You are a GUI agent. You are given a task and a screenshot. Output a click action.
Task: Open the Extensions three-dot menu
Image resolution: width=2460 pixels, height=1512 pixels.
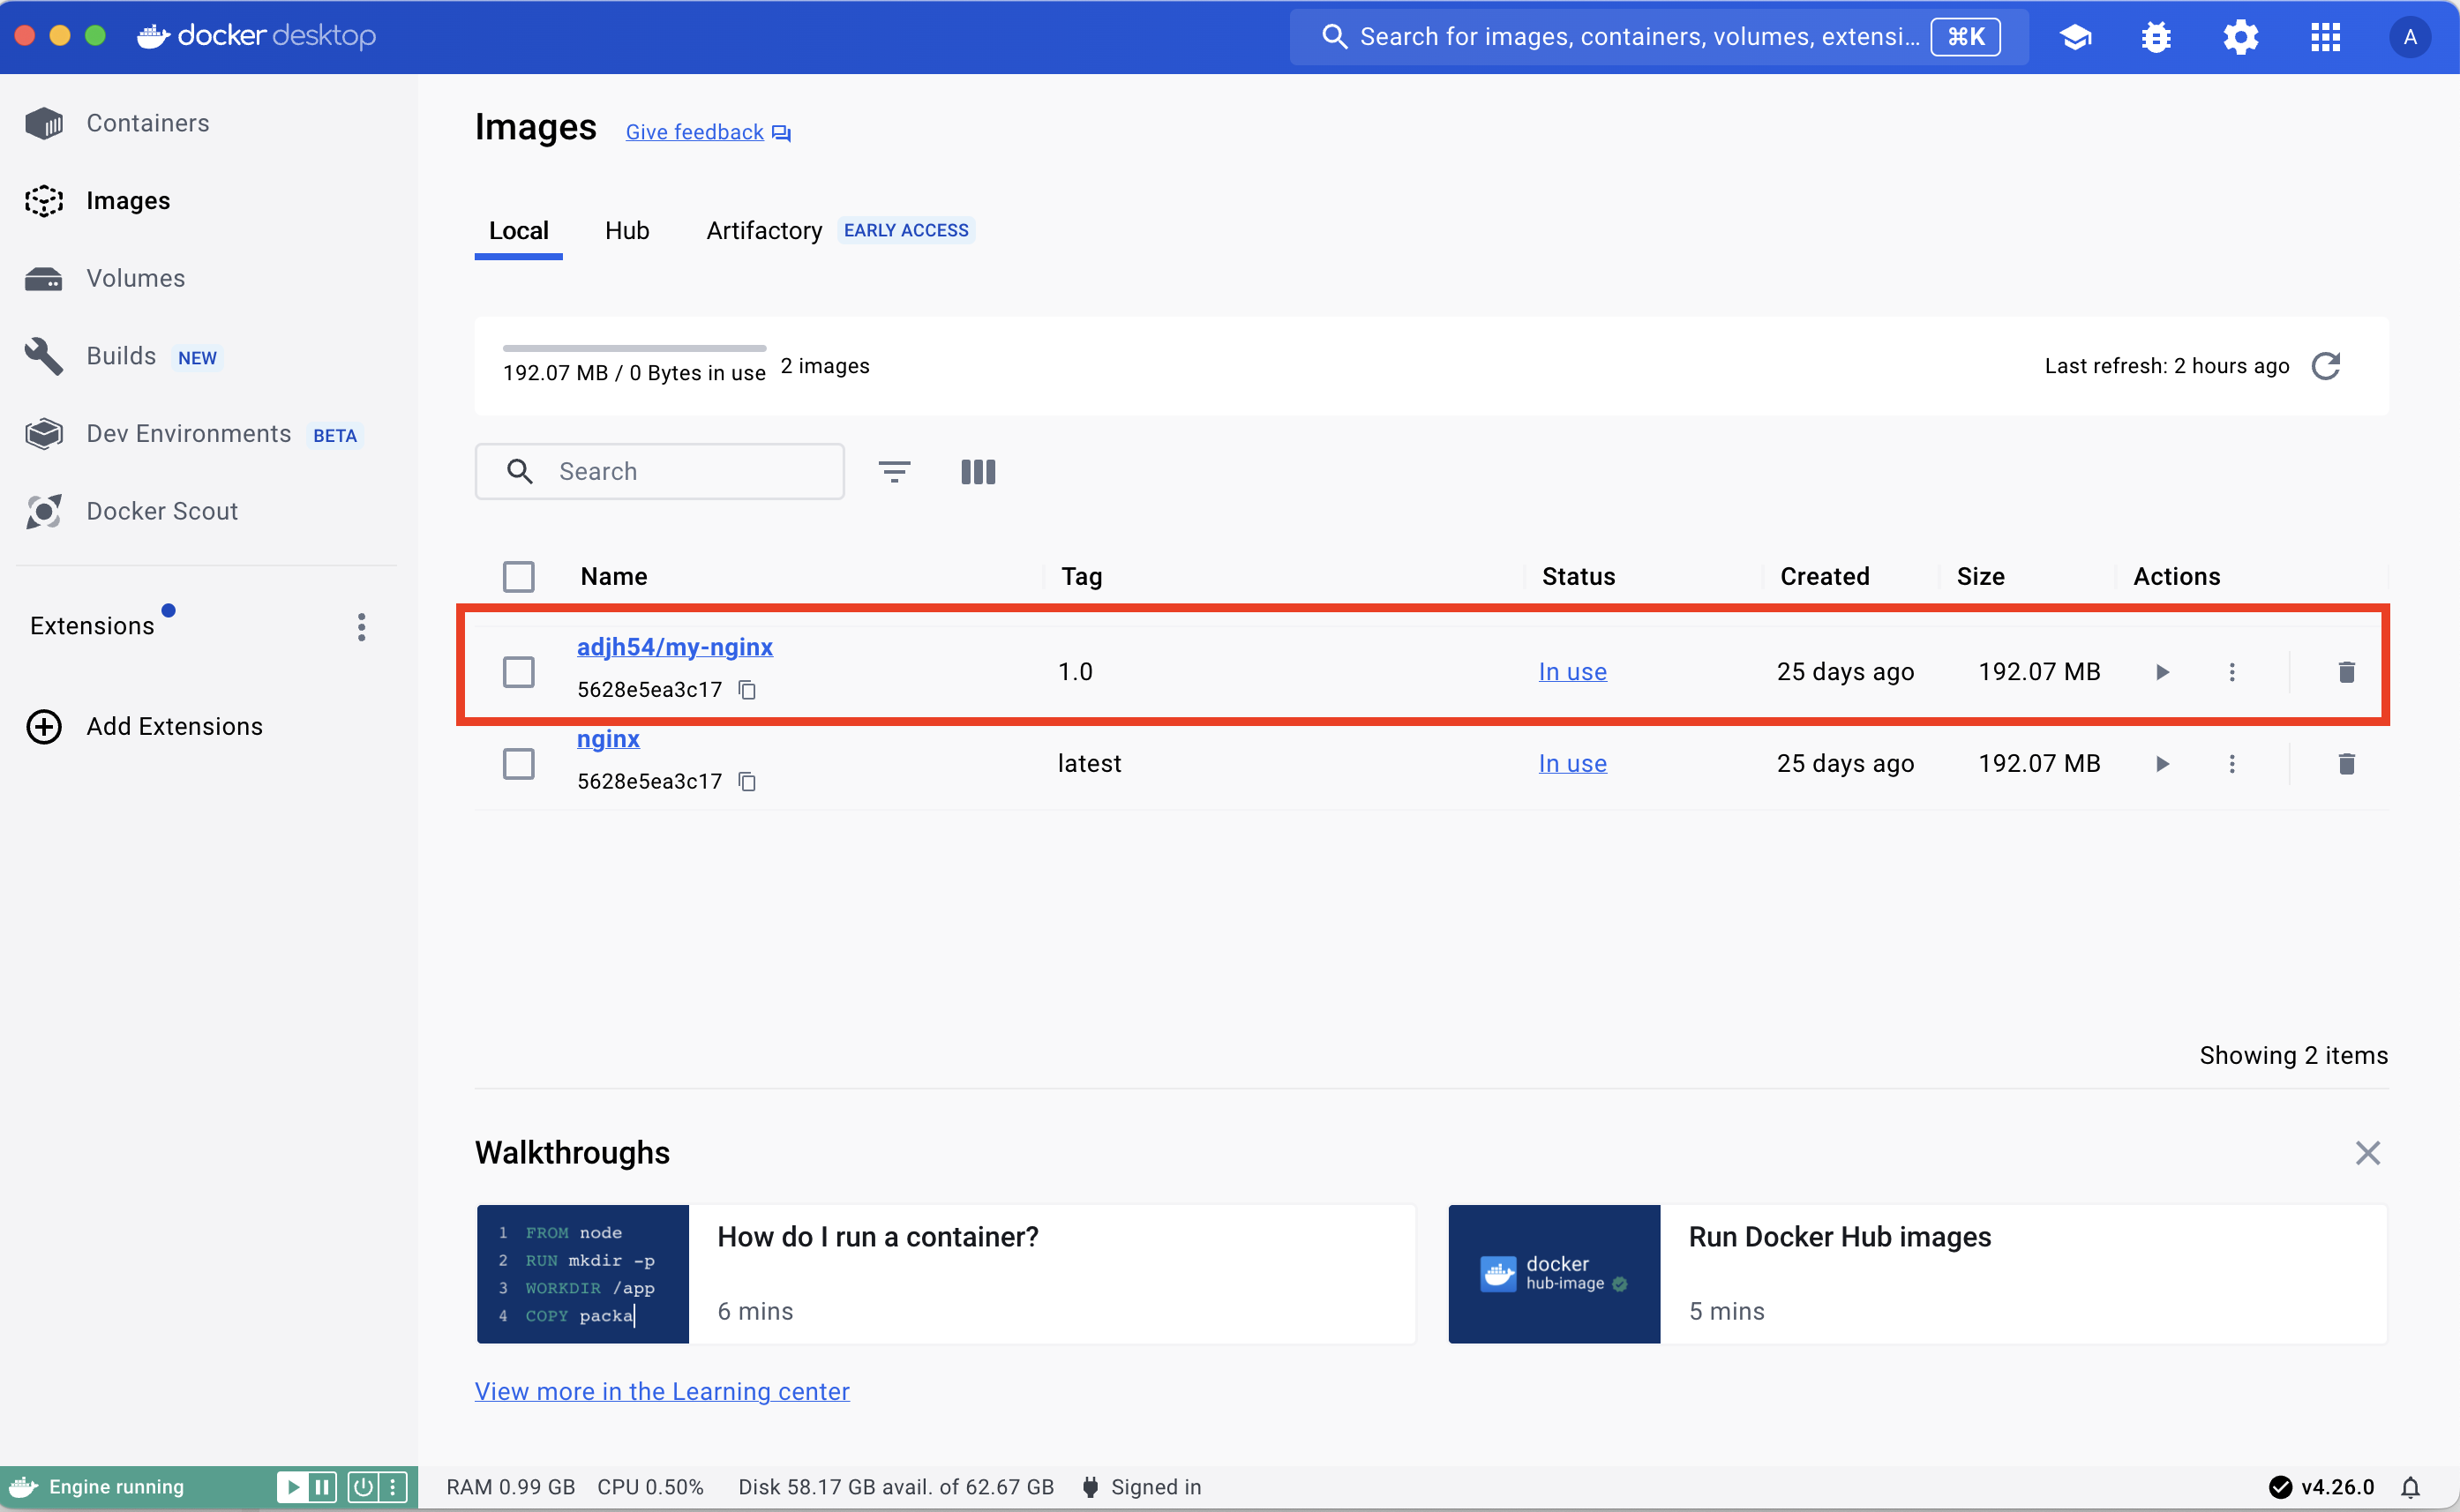361,627
